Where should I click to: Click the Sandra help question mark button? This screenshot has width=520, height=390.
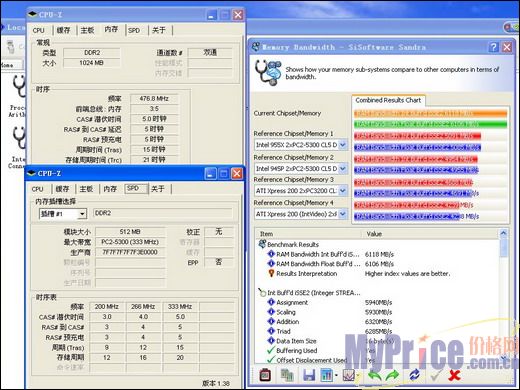[x=493, y=47]
